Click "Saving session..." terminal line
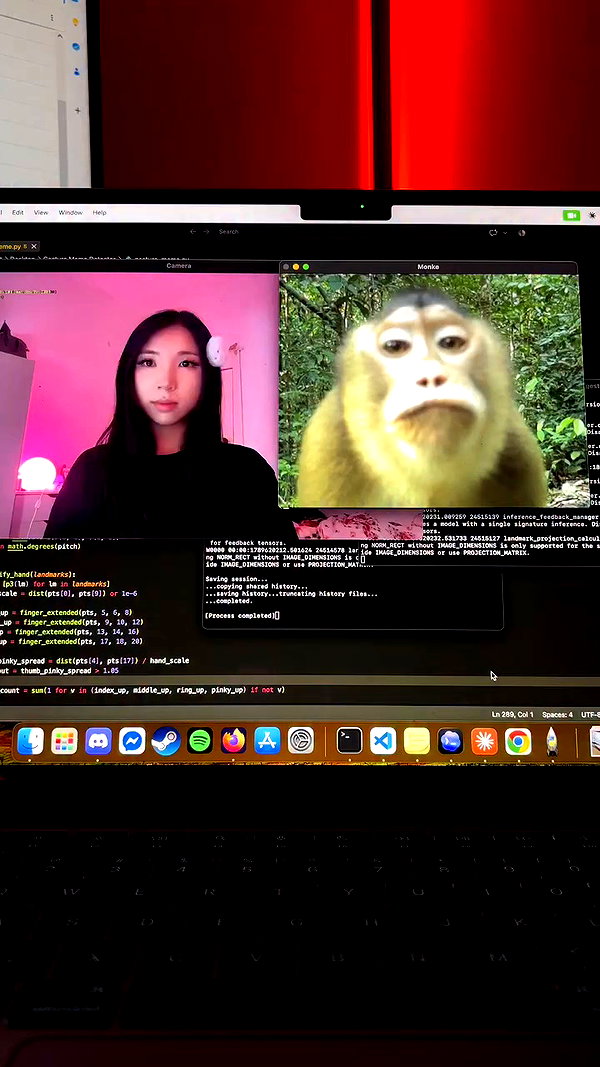This screenshot has width=600, height=1067. point(236,579)
